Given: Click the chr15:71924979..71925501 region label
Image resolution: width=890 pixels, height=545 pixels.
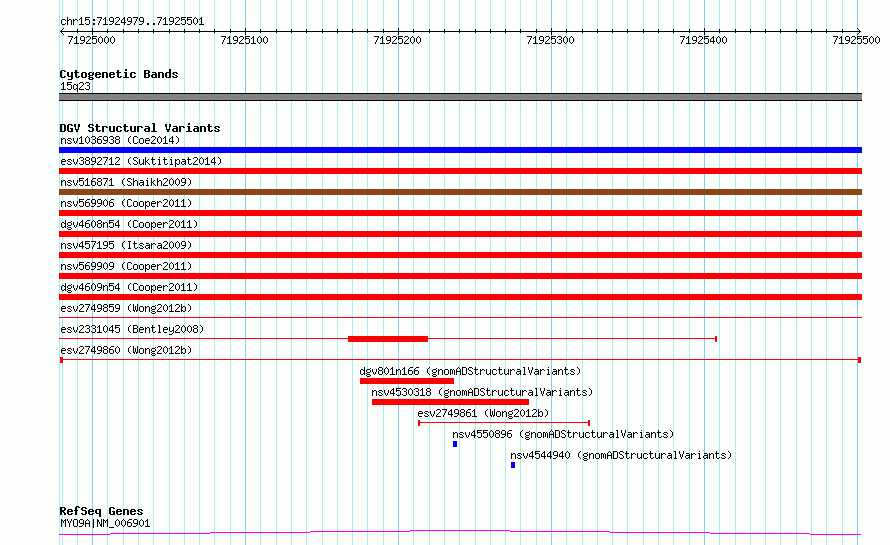Looking at the screenshot, I should point(132,22).
